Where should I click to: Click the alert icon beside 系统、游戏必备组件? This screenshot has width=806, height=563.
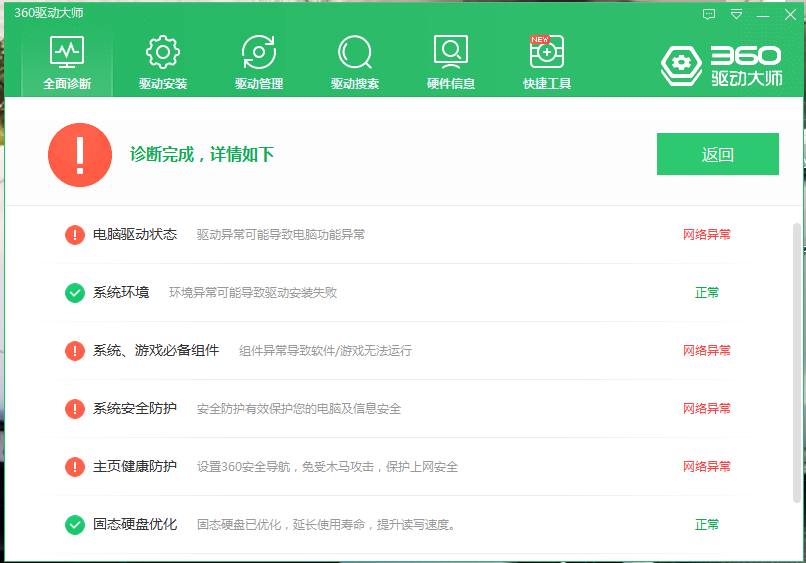coord(75,351)
